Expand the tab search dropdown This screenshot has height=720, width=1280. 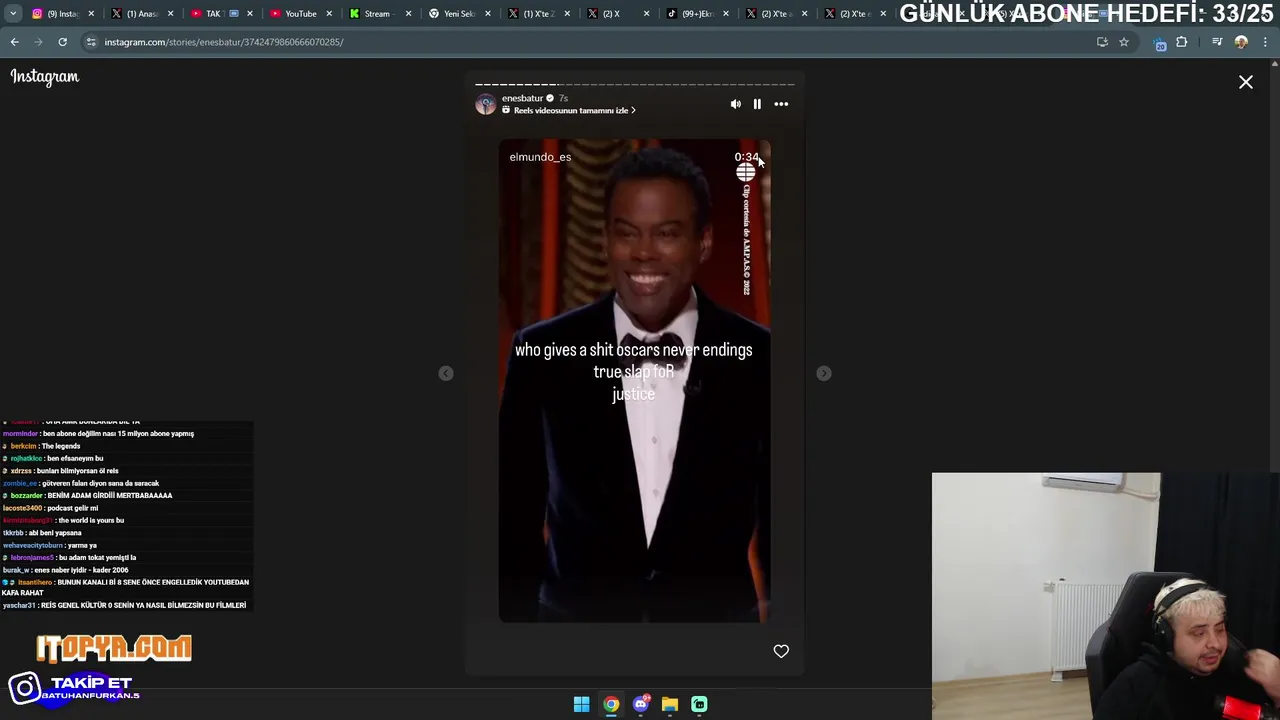click(x=14, y=14)
